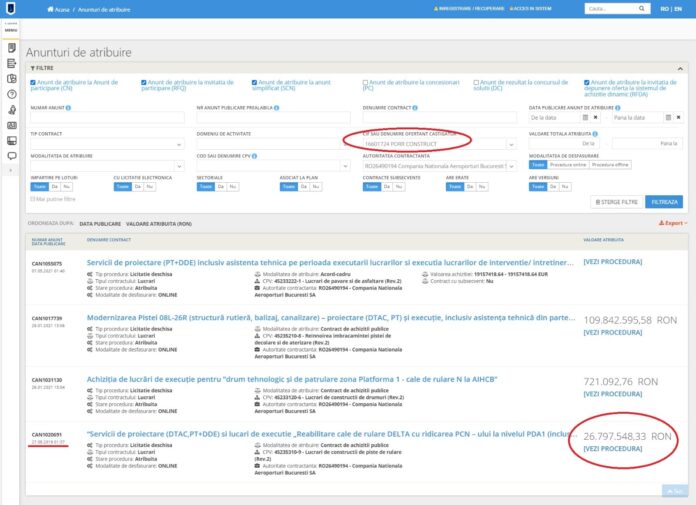Click the NUMAR ANUNT input field

tap(105, 118)
